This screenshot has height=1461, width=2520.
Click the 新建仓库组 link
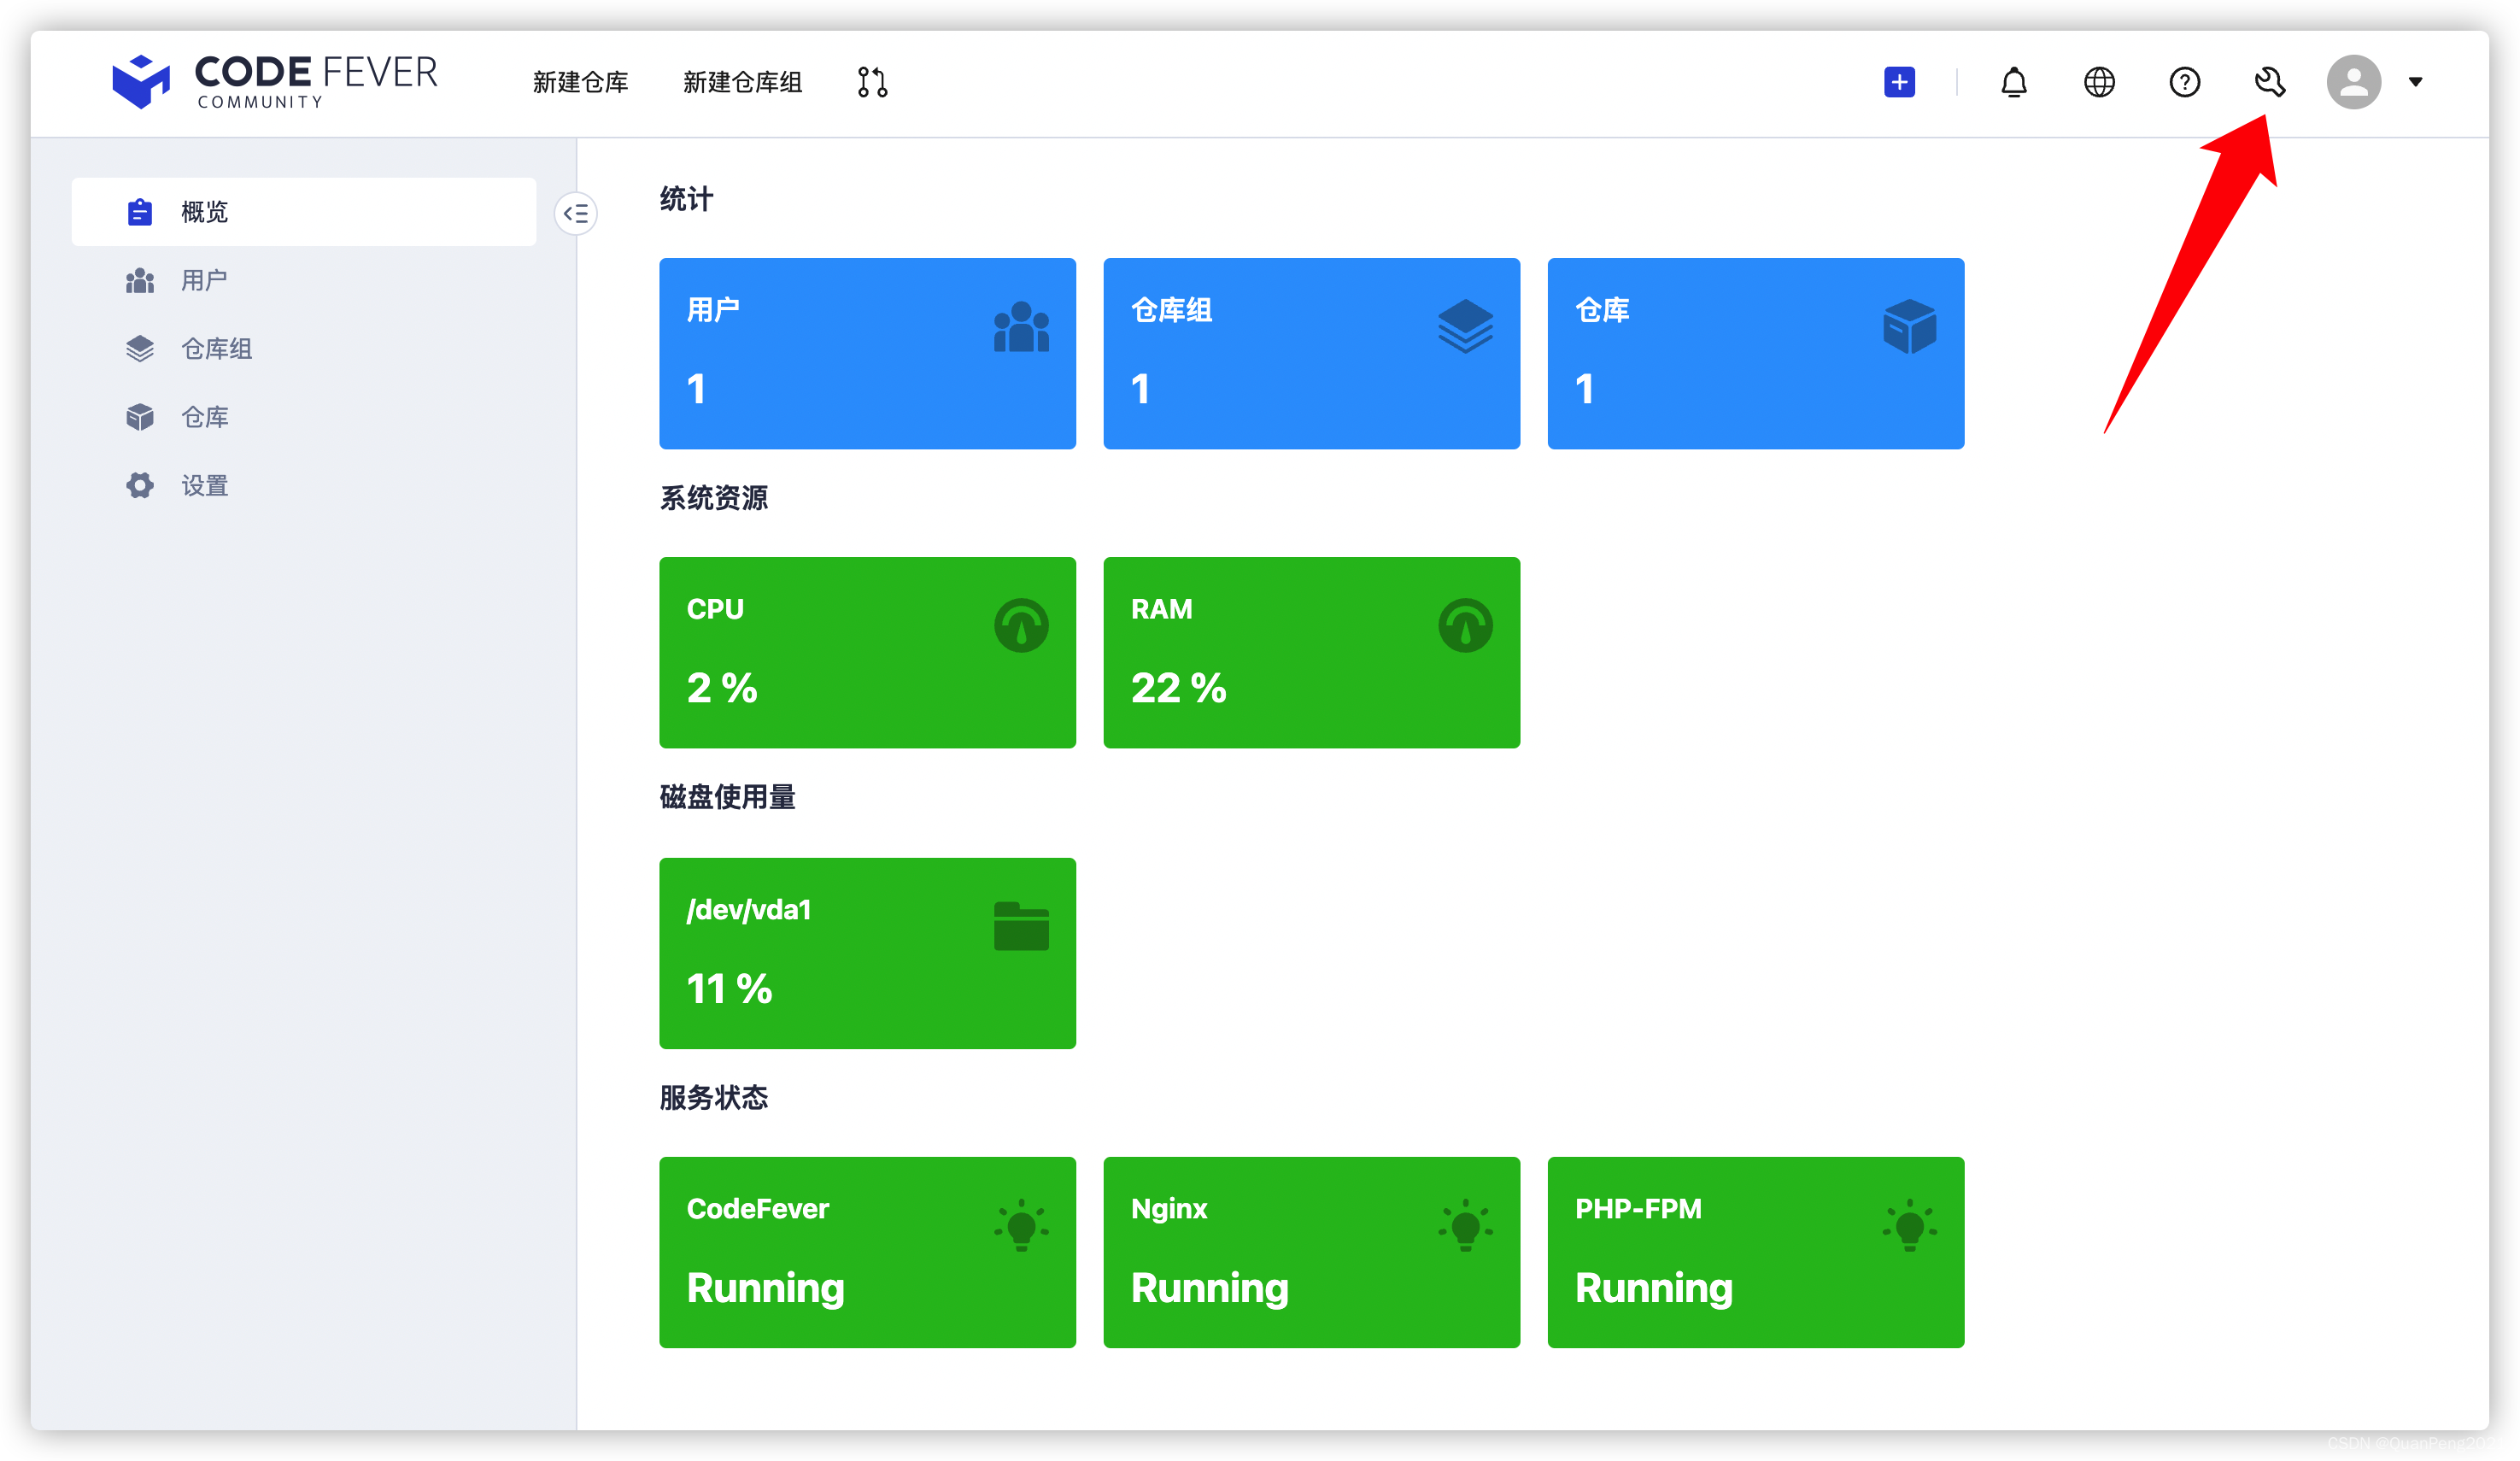[x=742, y=82]
